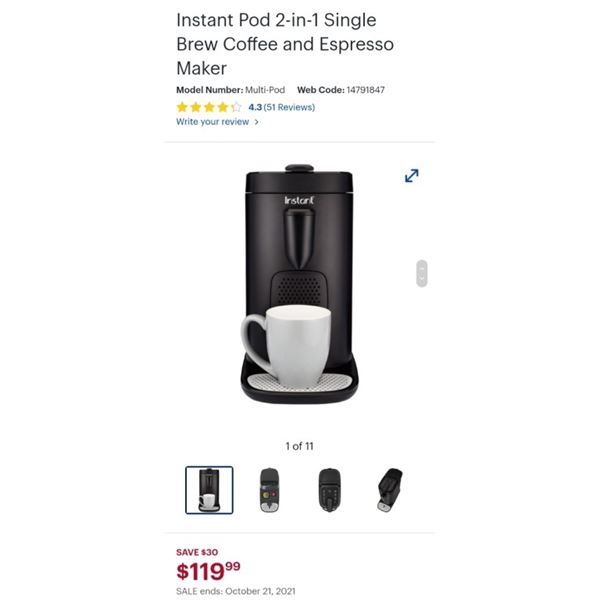This screenshot has width=600, height=600.
Task: Click the SAVE $30 label
Action: 197,552
